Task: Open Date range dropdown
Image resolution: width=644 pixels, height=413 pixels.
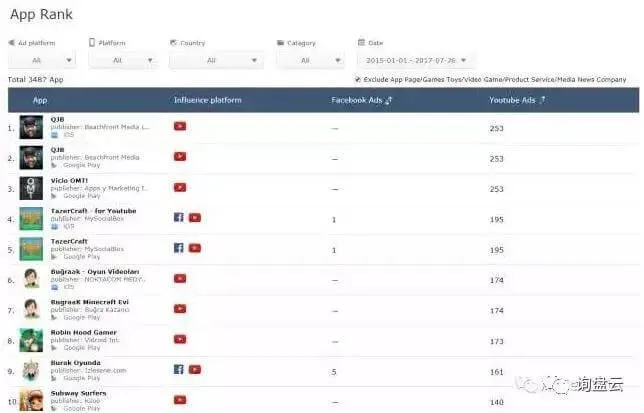Action: 416,60
